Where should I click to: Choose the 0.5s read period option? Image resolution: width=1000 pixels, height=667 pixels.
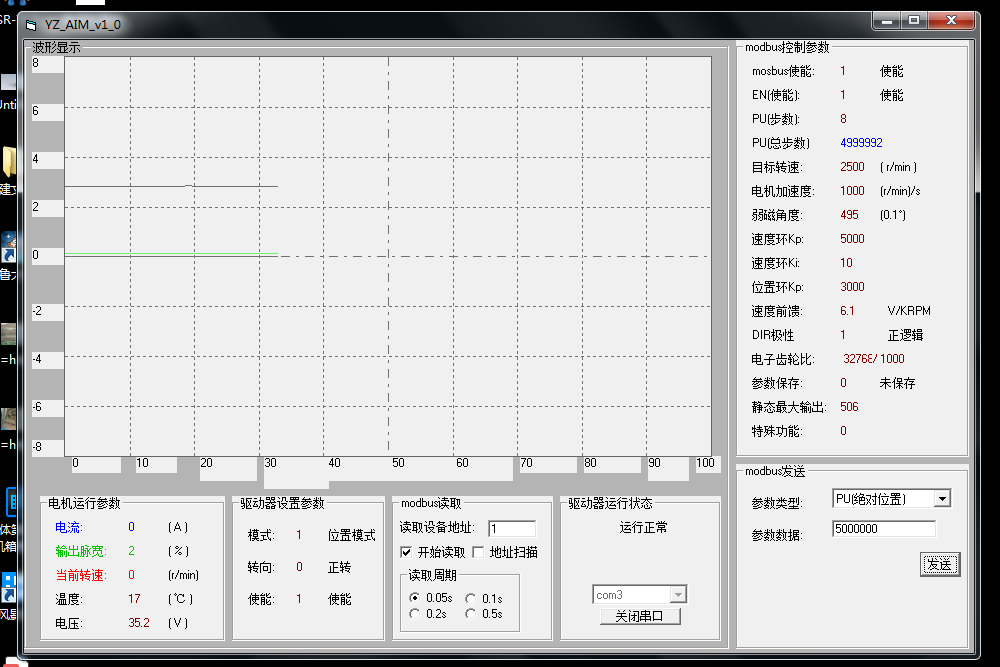click(471, 613)
